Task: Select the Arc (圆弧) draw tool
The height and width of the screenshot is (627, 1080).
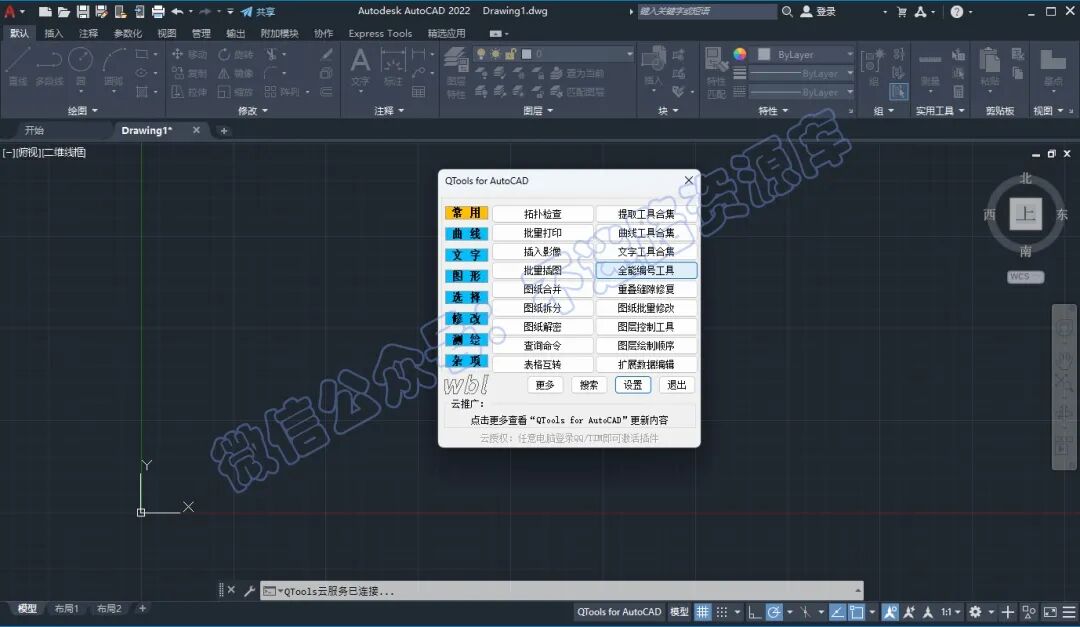Action: tap(113, 68)
